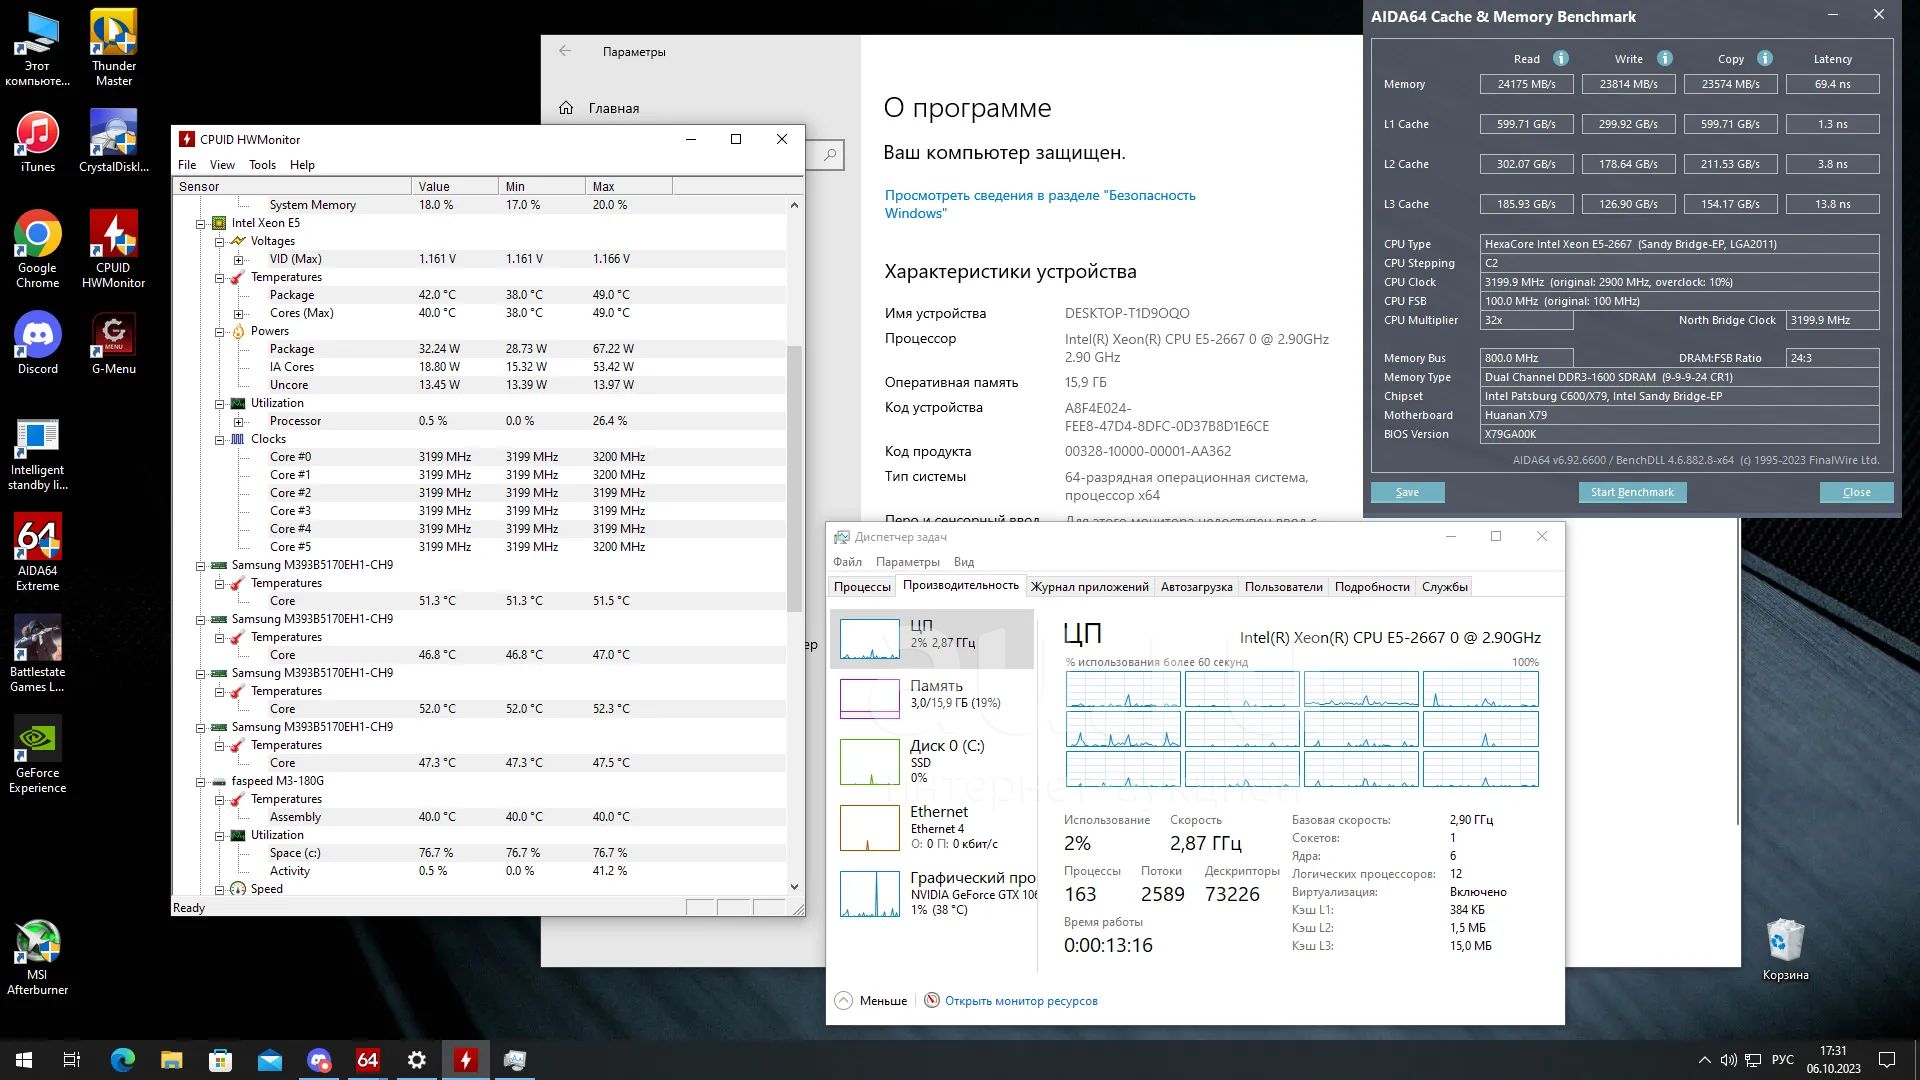Collapse the faspeed M3-180G node
This screenshot has width=1920, height=1080.
point(200,781)
